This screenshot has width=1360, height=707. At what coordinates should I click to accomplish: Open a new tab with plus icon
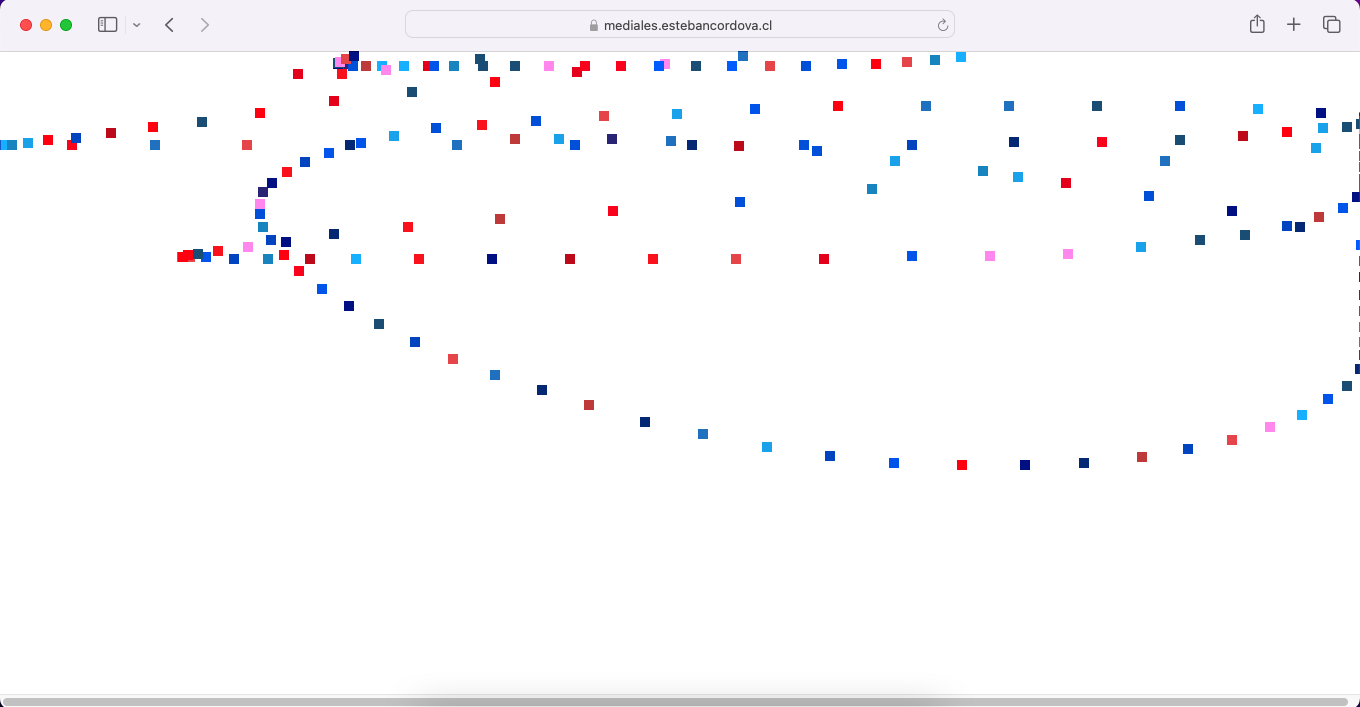pyautogui.click(x=1294, y=25)
